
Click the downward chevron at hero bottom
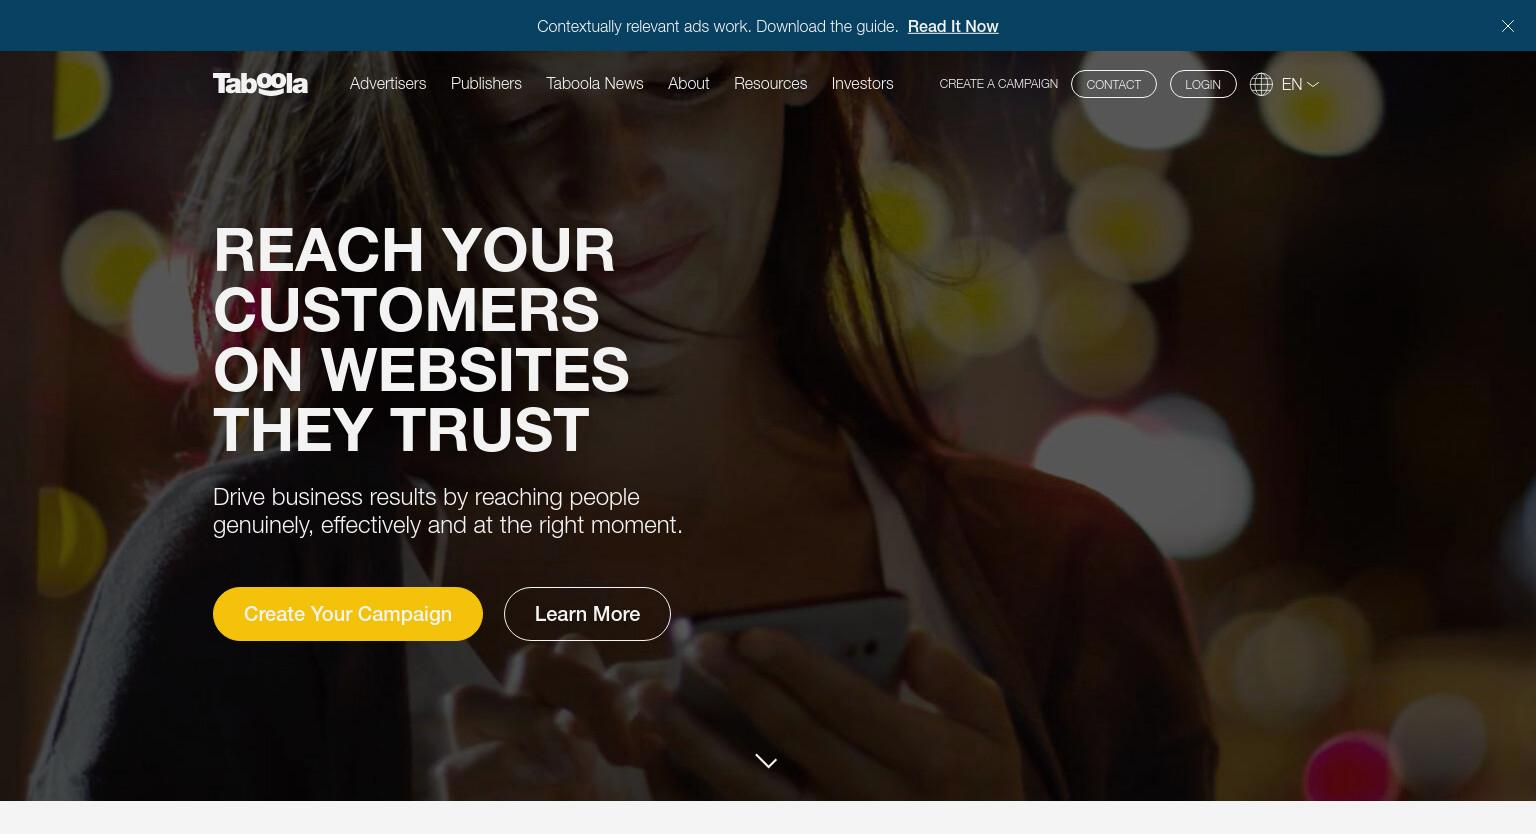pyautogui.click(x=766, y=762)
